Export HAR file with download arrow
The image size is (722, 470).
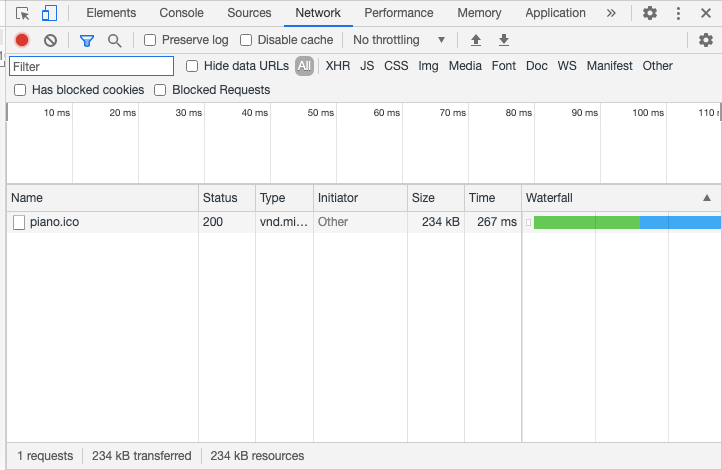[504, 40]
